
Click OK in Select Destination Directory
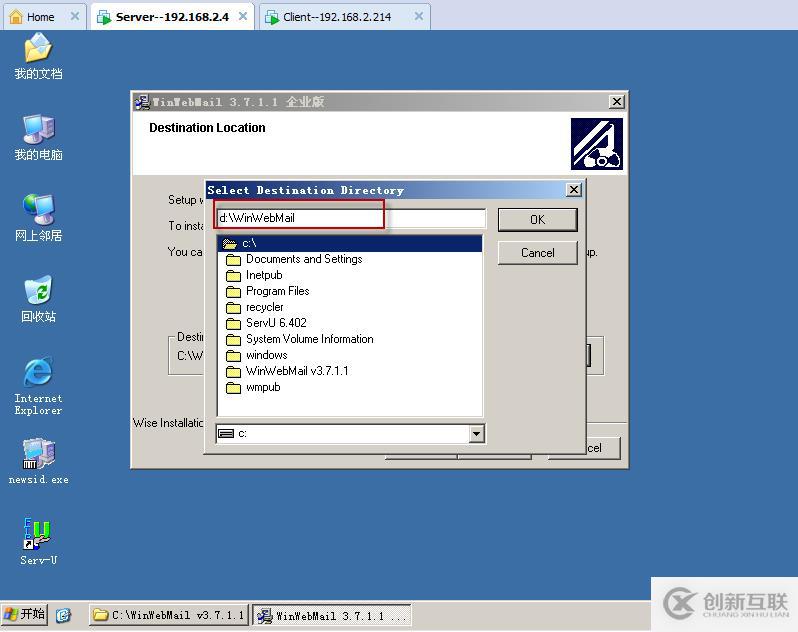pos(537,220)
